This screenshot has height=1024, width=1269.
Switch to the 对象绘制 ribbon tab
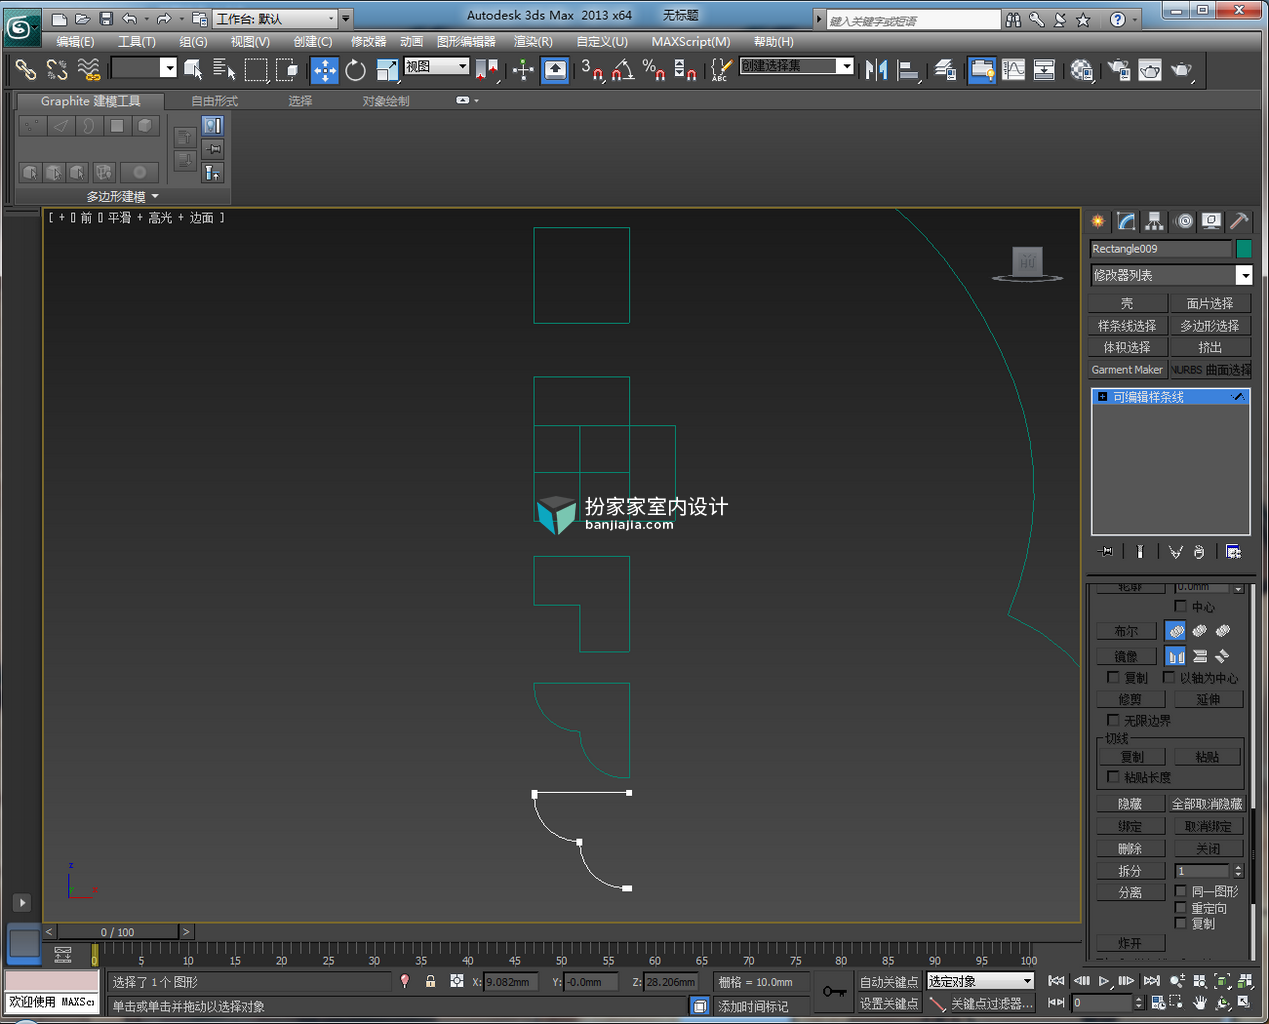[386, 101]
